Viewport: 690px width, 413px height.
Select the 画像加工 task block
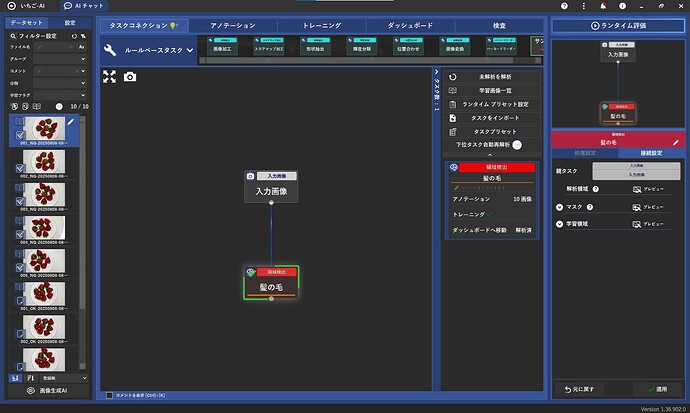(222, 46)
